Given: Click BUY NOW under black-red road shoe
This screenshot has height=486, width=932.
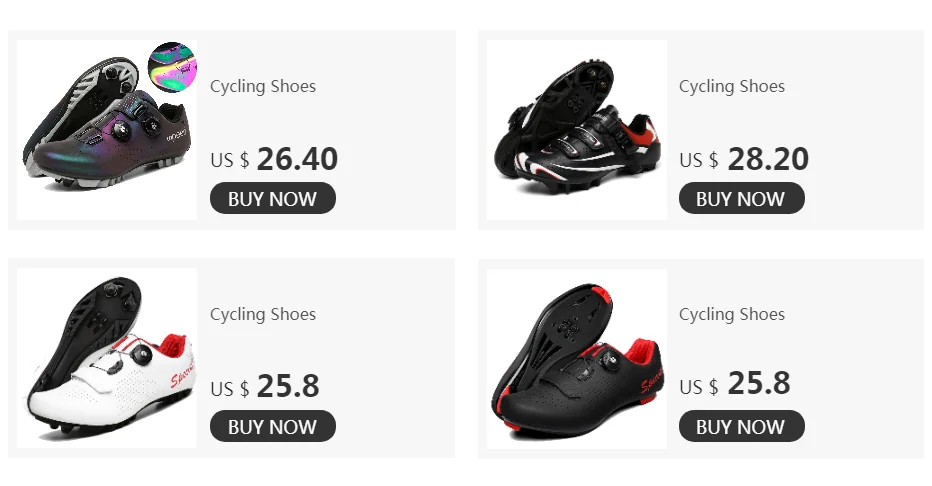Looking at the screenshot, I should click(x=742, y=427).
